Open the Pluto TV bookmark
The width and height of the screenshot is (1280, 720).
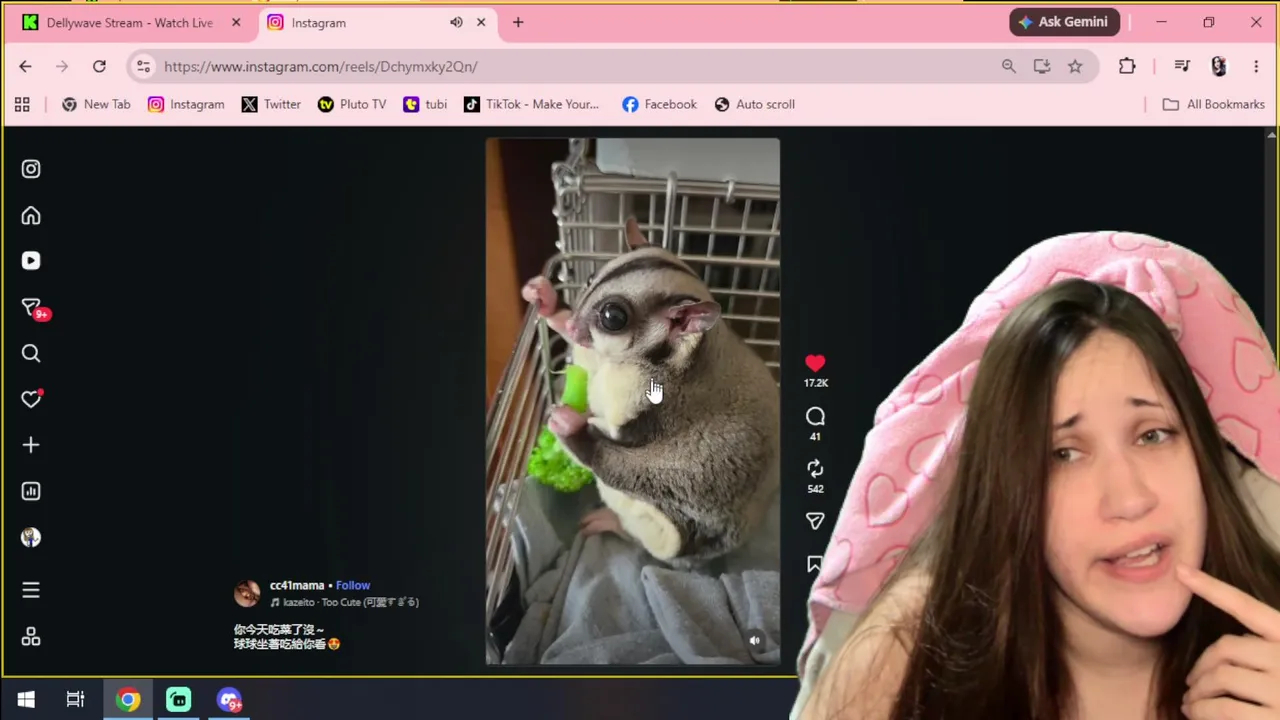(x=352, y=104)
